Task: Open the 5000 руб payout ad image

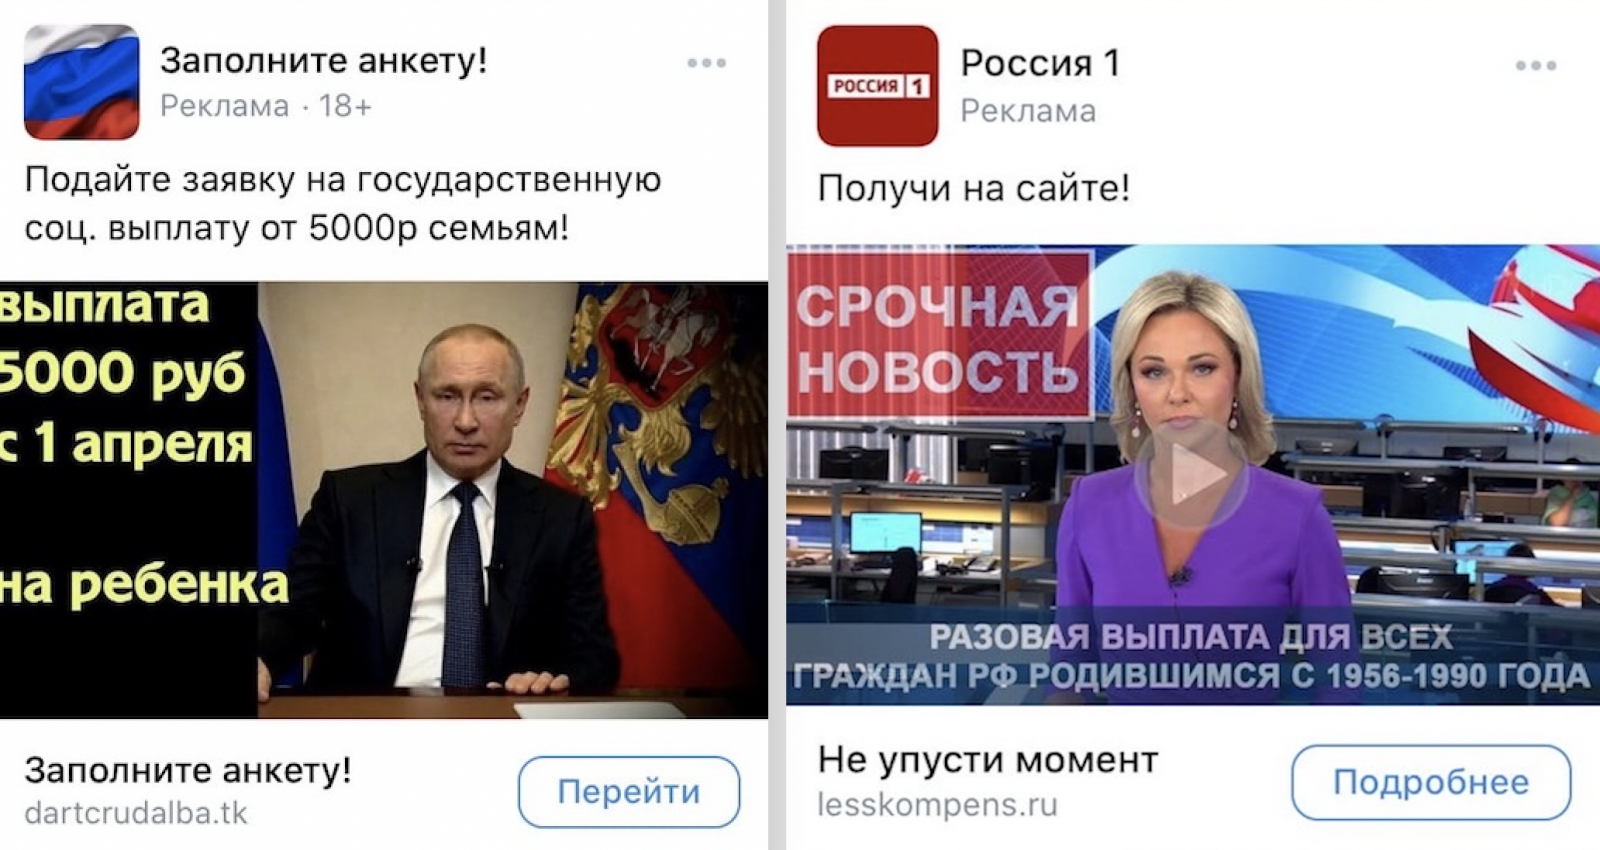Action: tap(384, 500)
